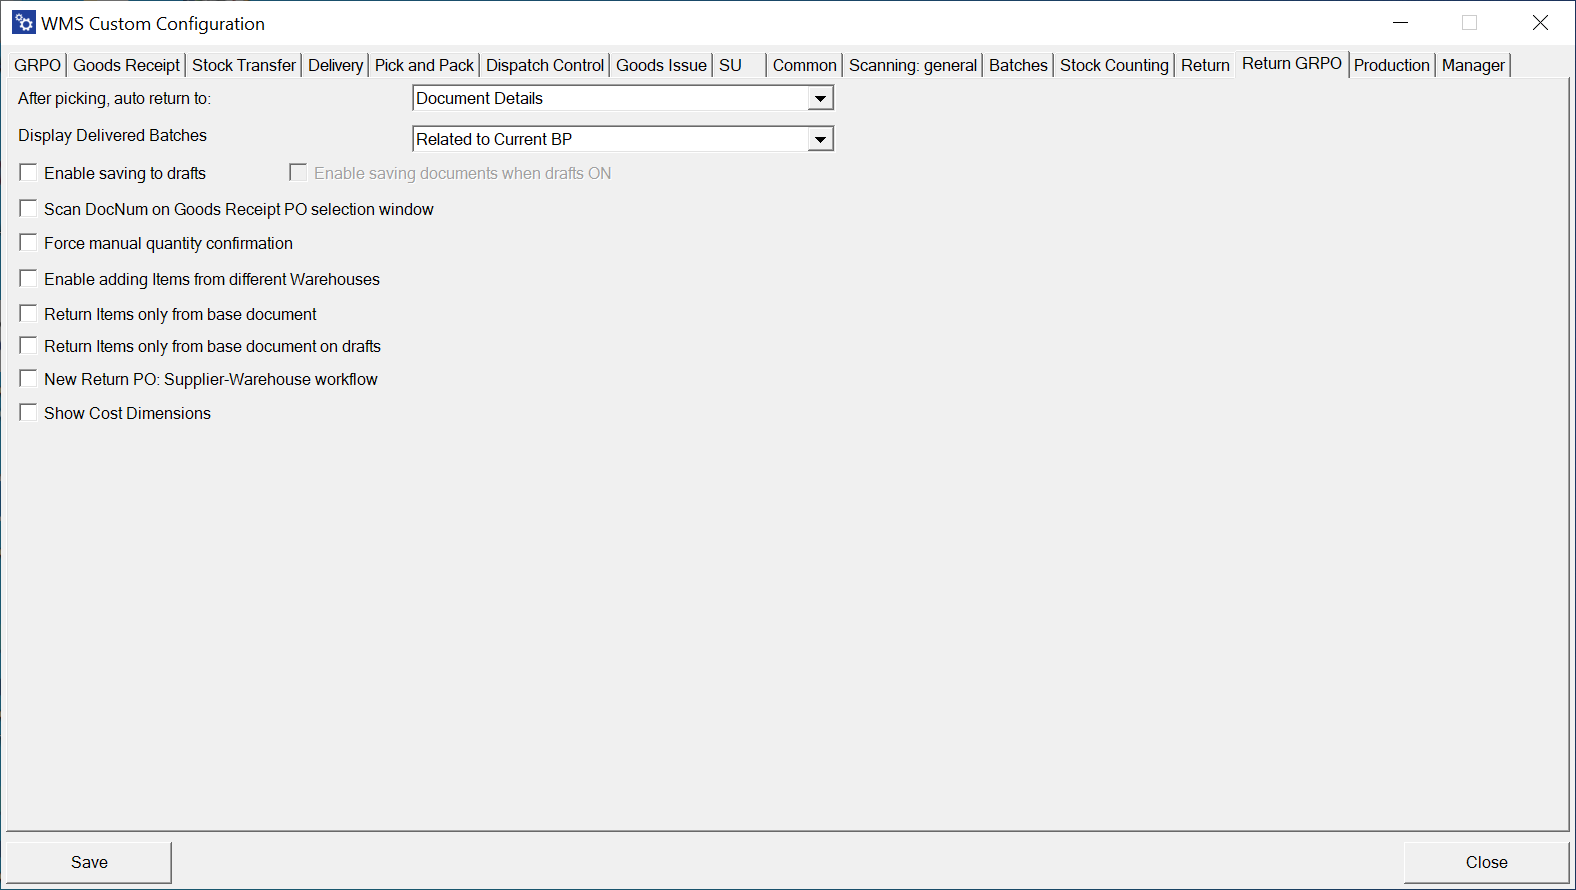Click the WMS gear icon in title bar
This screenshot has width=1576, height=890.
point(24,23)
